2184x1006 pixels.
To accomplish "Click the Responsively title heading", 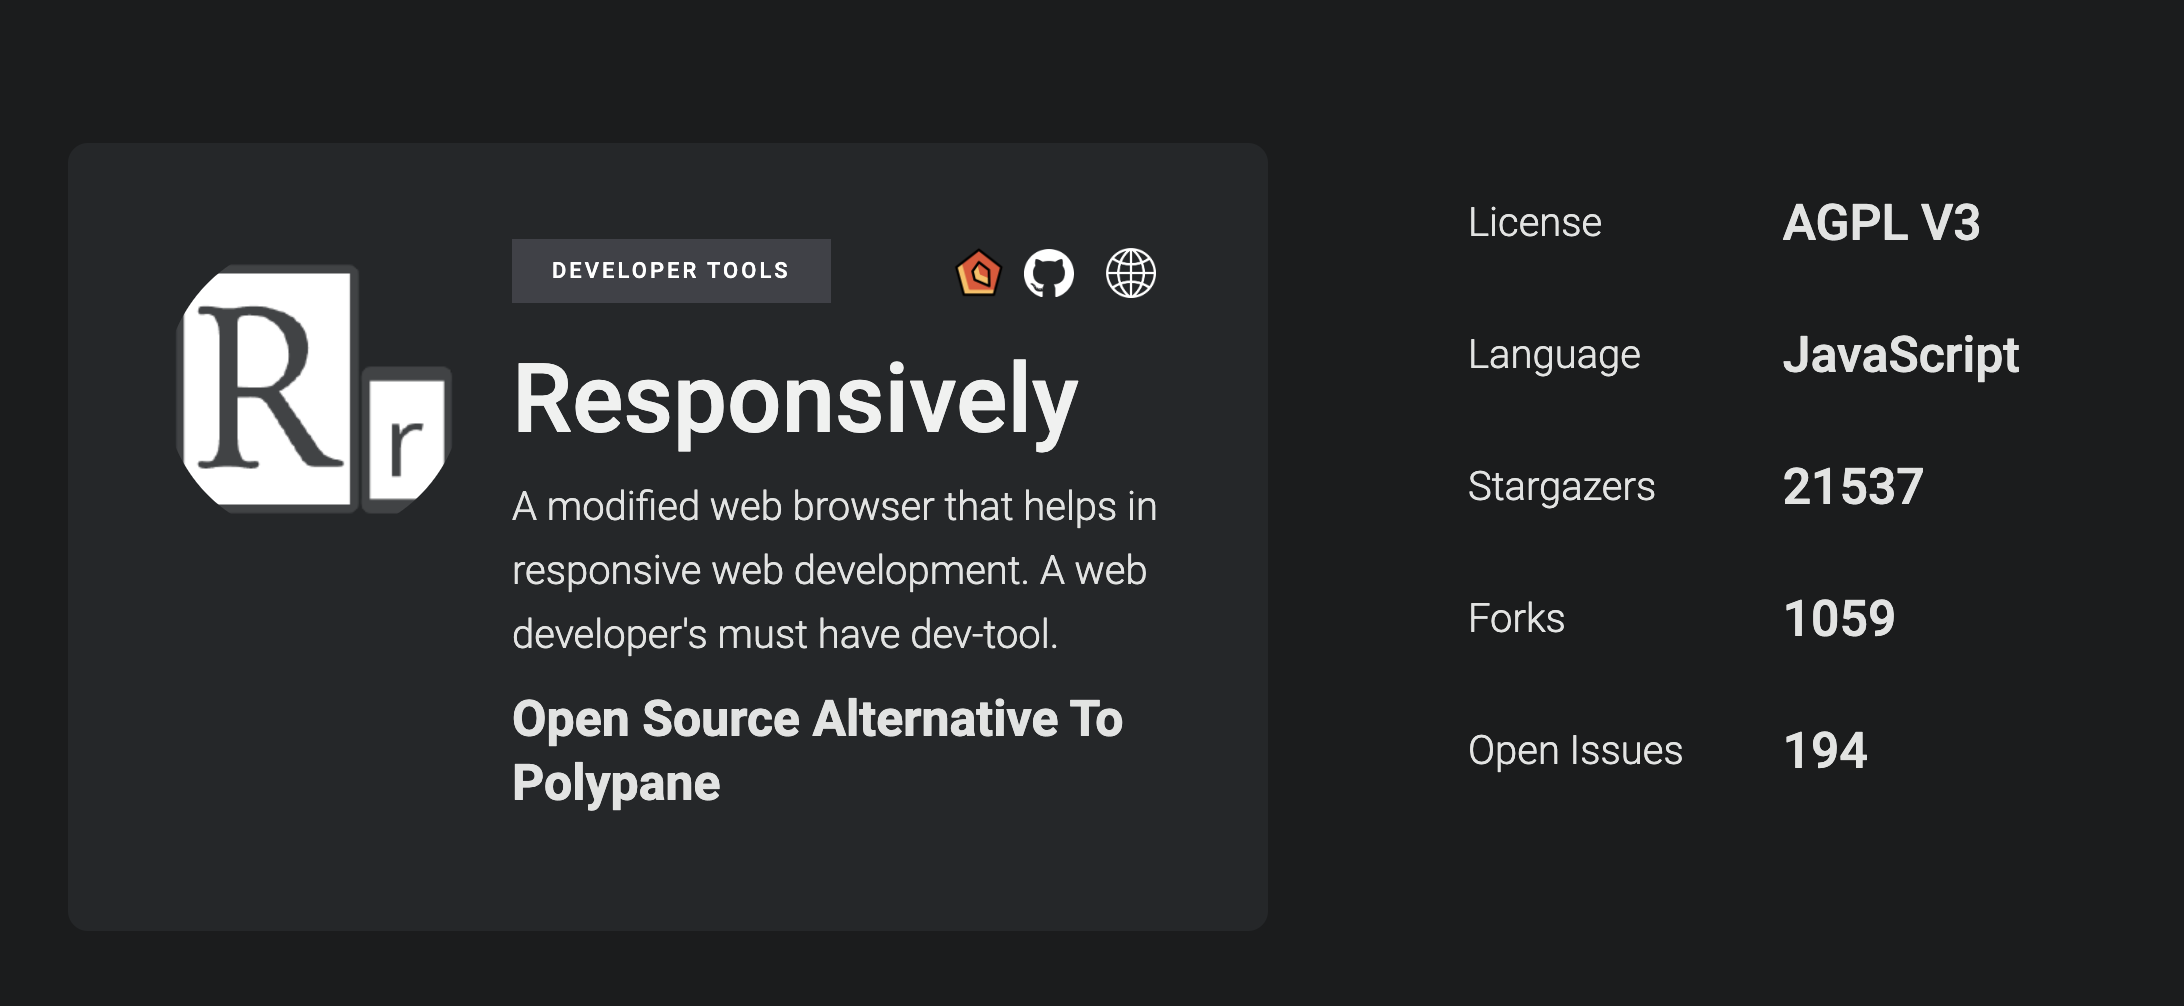I will point(795,399).
